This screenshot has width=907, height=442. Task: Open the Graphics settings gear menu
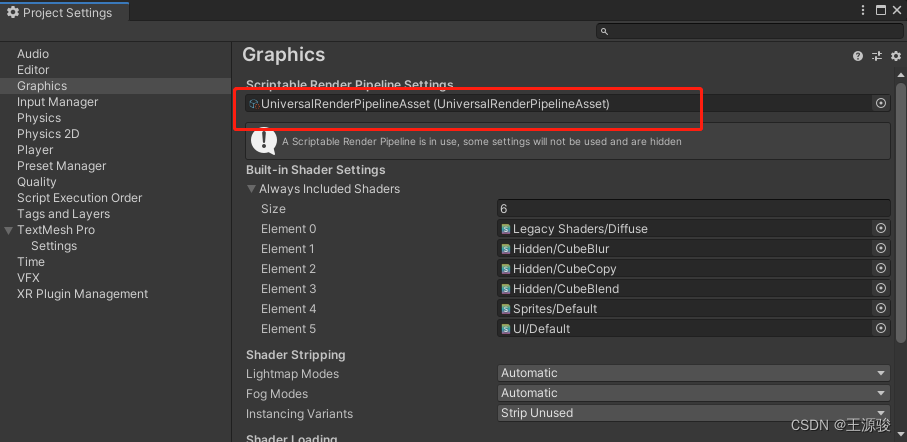point(896,56)
